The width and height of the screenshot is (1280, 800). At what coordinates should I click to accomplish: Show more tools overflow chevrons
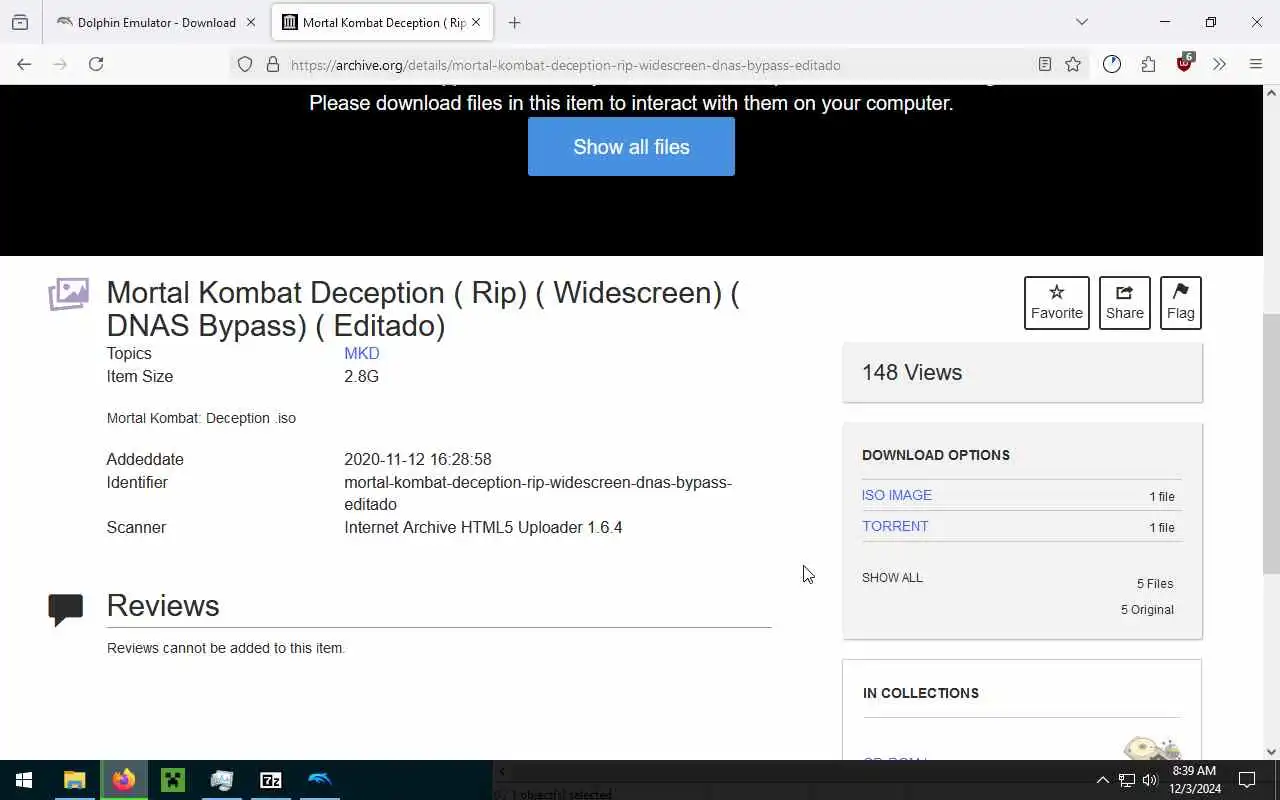[x=1219, y=64]
